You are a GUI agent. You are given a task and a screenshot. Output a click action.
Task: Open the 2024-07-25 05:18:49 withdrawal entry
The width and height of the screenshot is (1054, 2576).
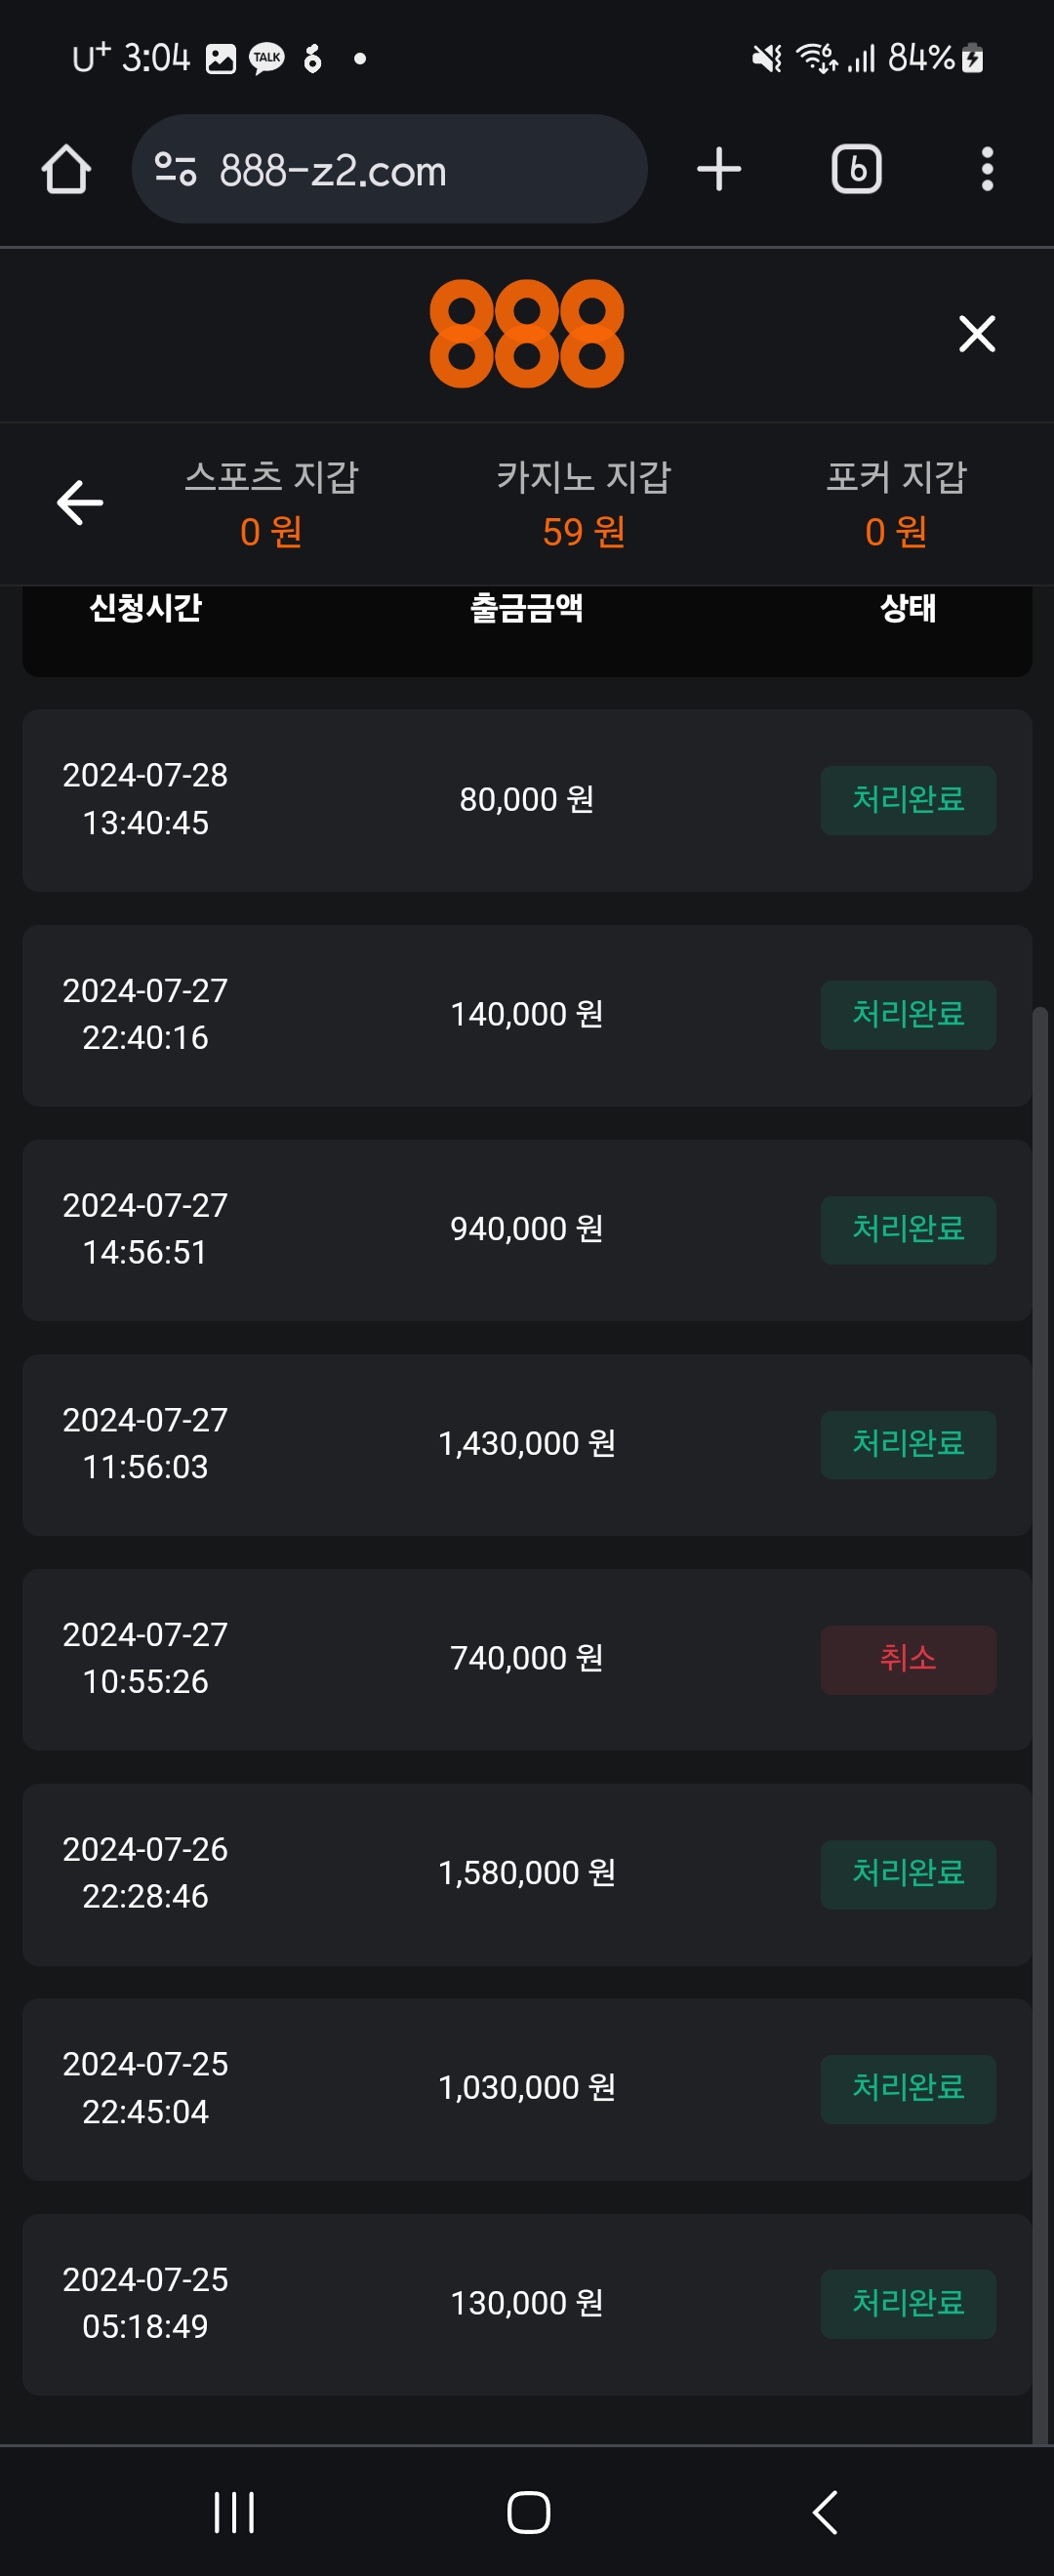(527, 2303)
